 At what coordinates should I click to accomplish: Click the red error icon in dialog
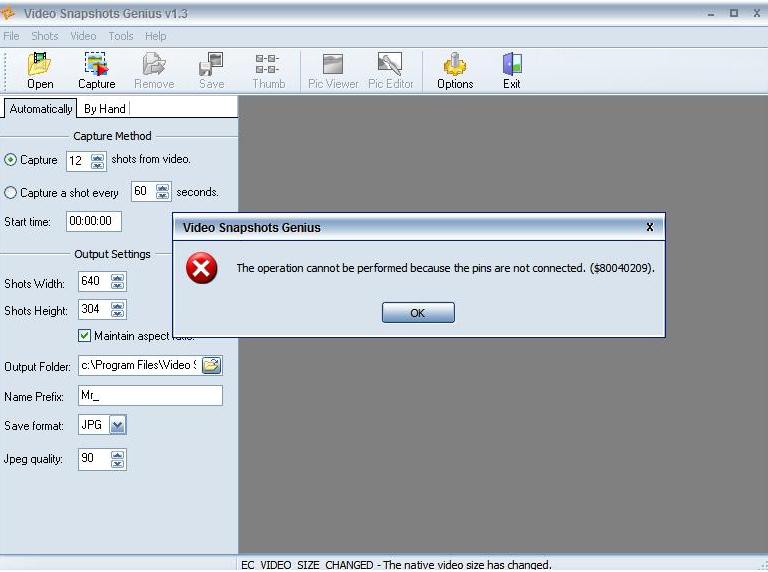(201, 268)
